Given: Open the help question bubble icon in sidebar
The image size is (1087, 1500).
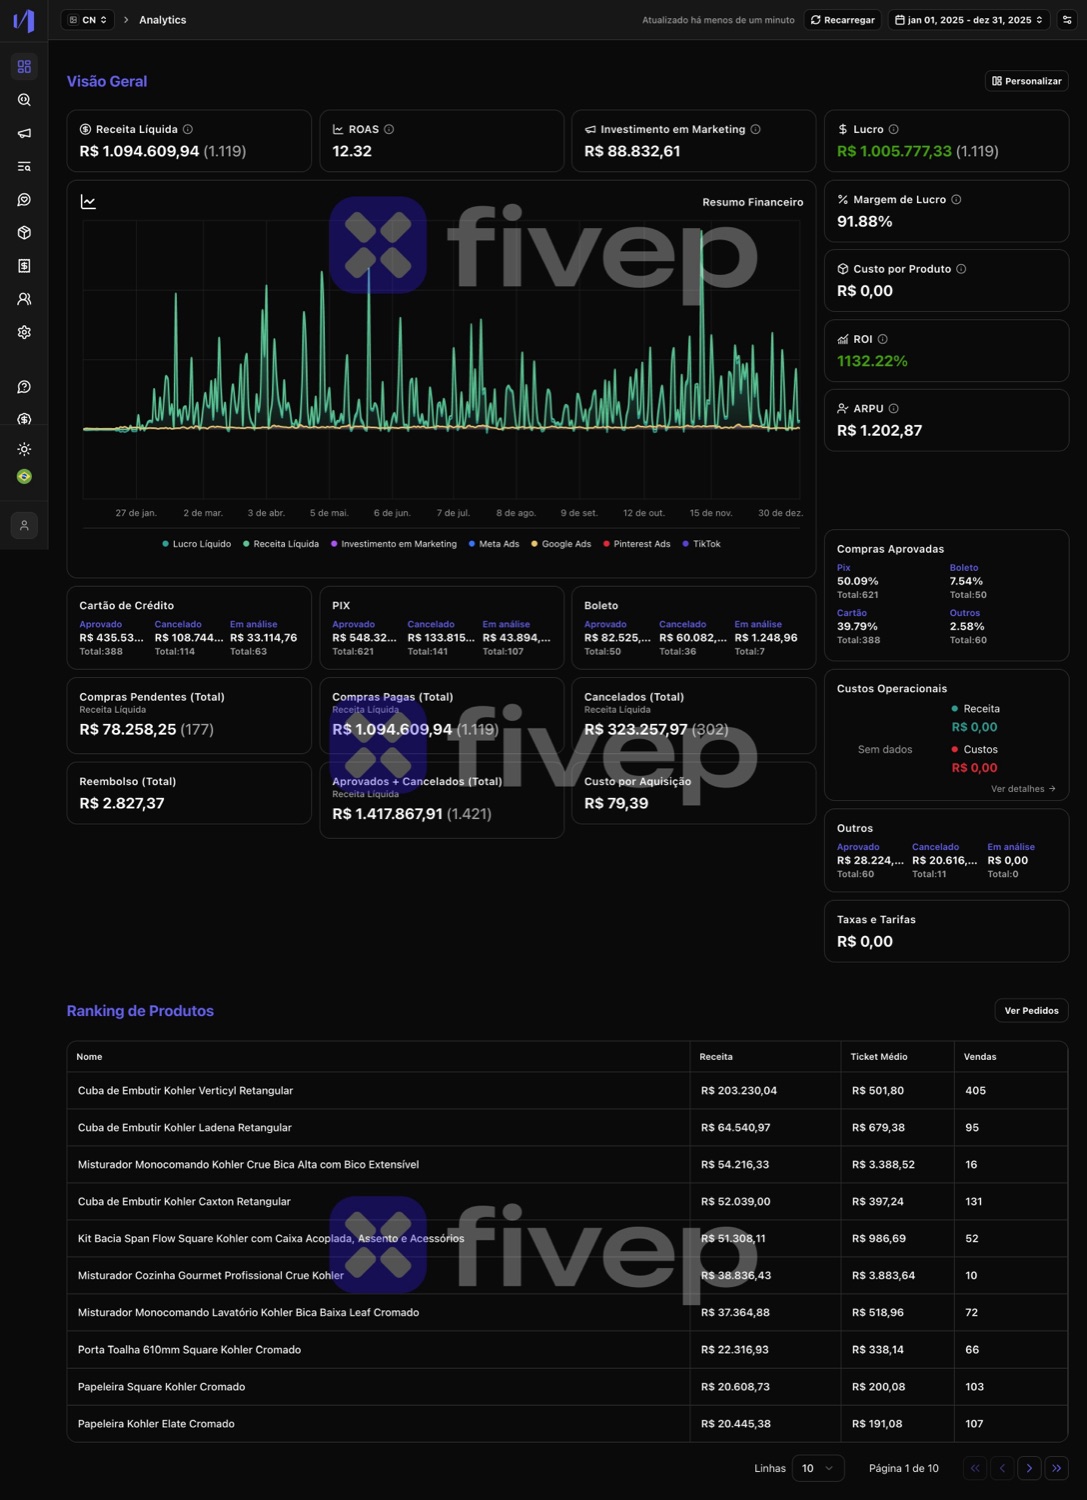Looking at the screenshot, I should (24, 387).
